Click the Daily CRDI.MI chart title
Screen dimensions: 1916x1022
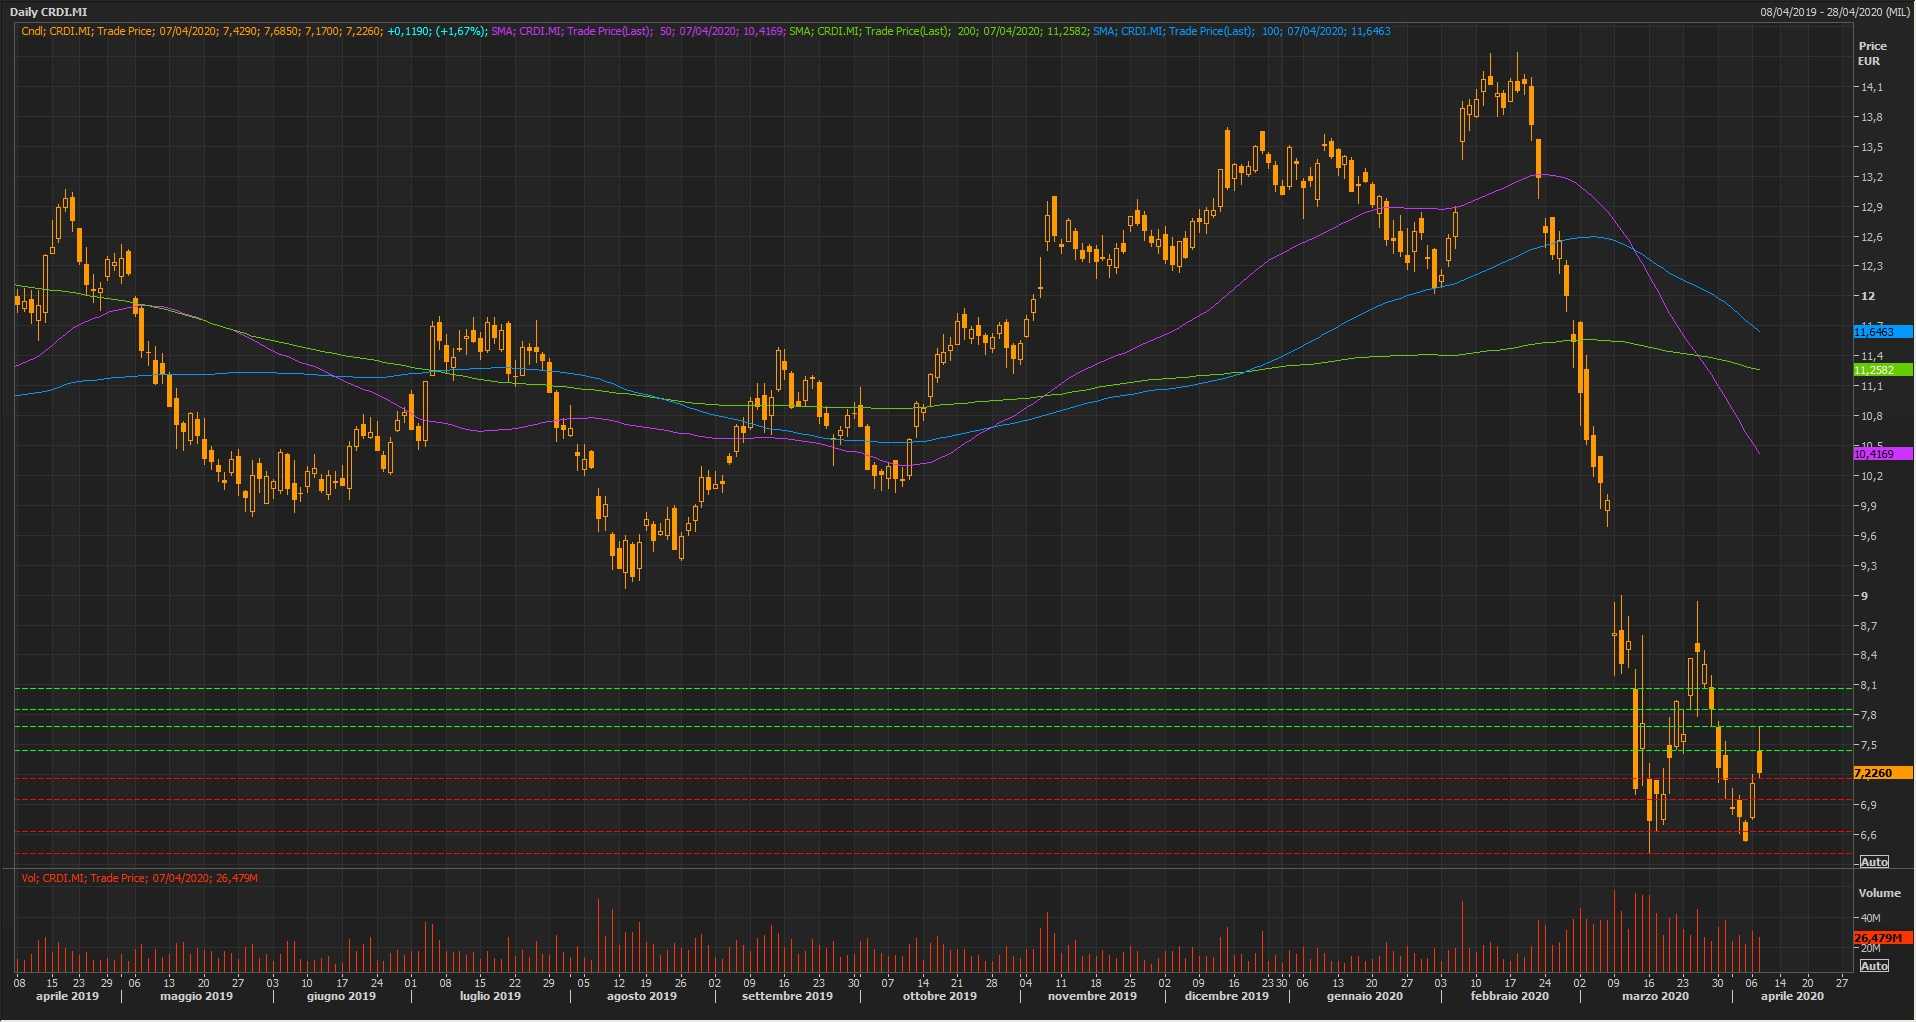tap(48, 12)
